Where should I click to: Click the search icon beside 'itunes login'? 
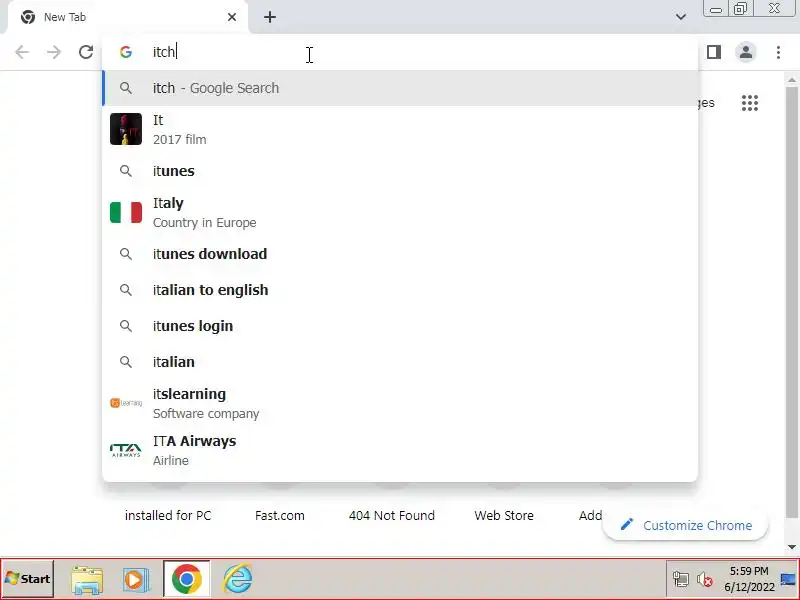(126, 326)
